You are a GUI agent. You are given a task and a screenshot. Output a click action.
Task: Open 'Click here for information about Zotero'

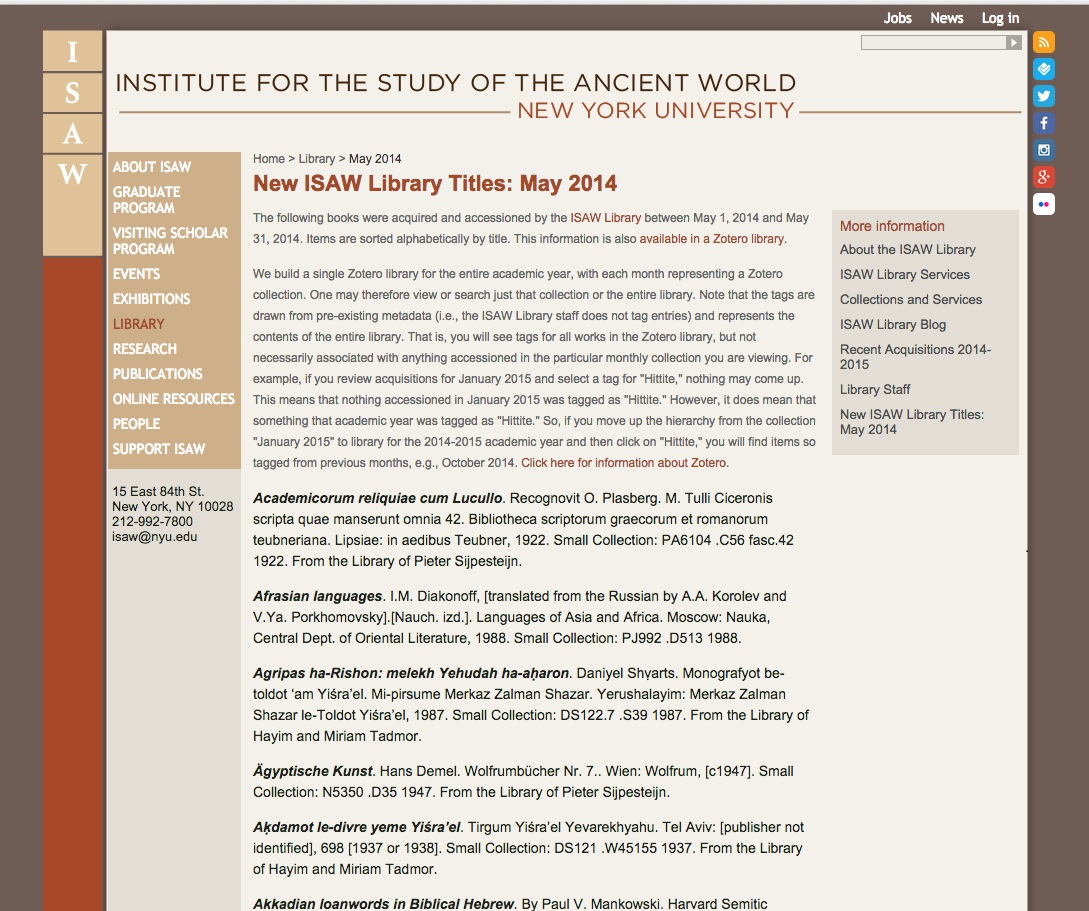624,463
